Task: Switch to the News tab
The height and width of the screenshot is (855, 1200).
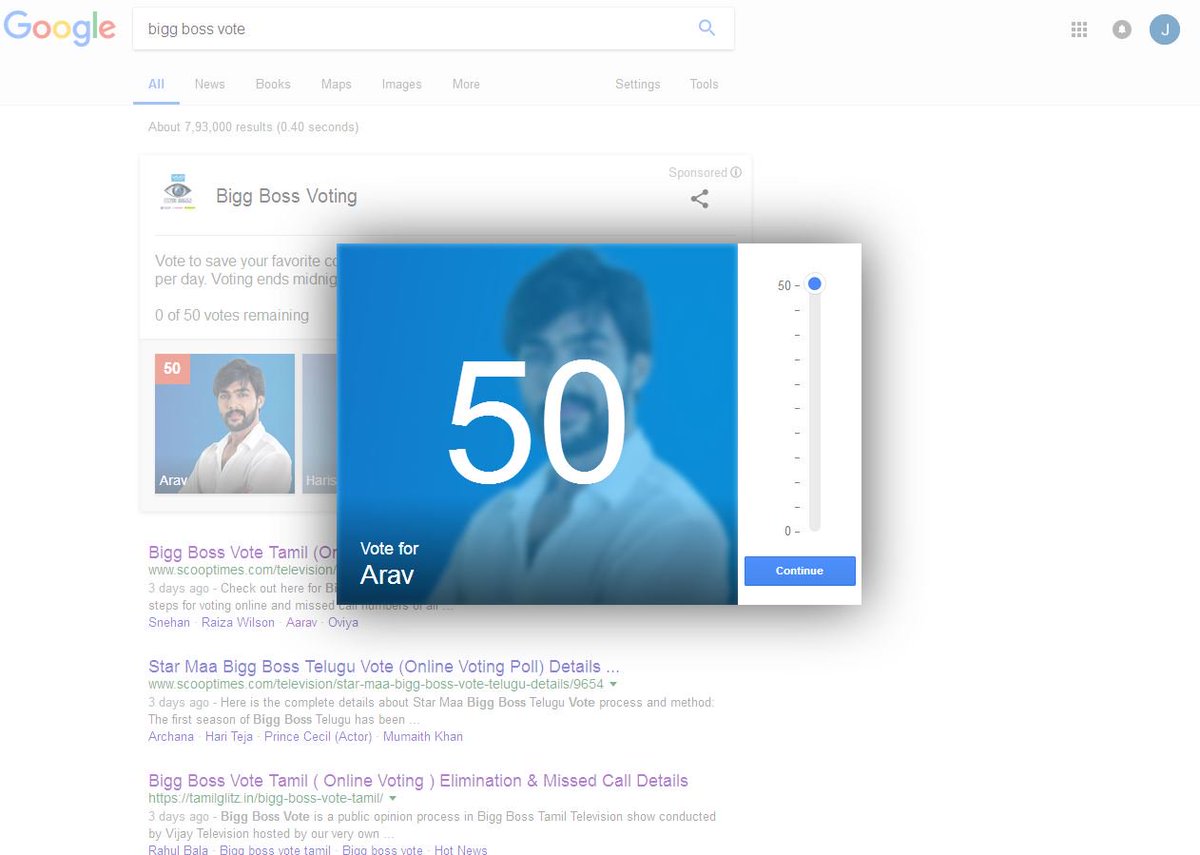Action: pos(210,84)
